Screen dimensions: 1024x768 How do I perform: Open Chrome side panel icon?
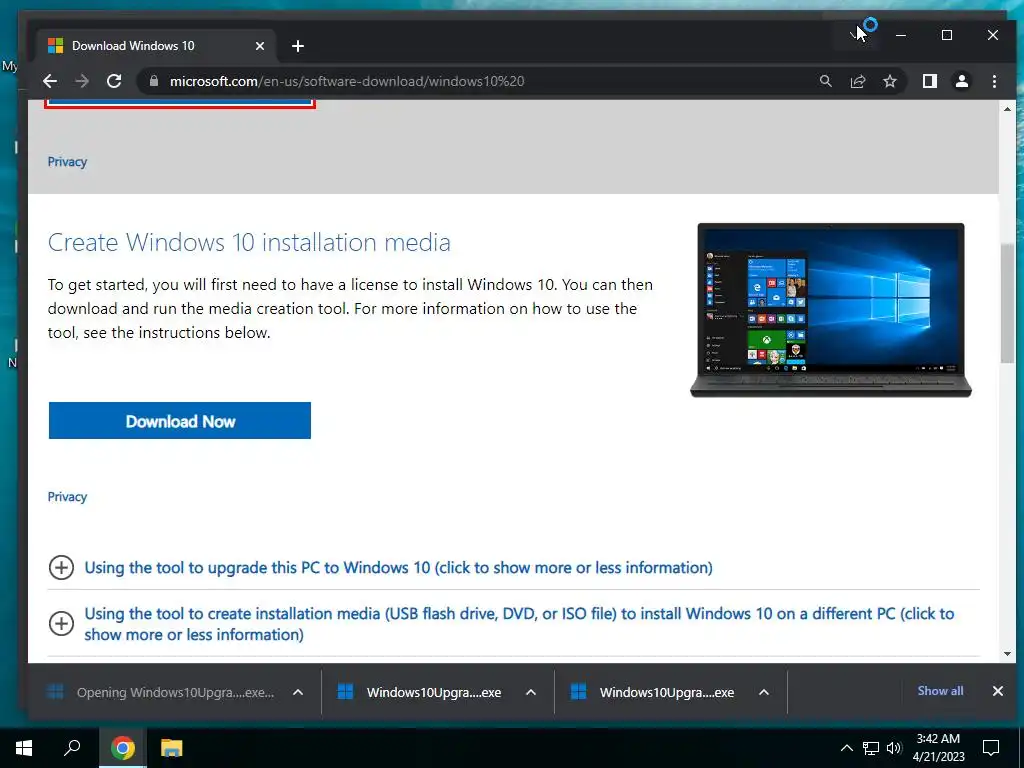[x=930, y=81]
